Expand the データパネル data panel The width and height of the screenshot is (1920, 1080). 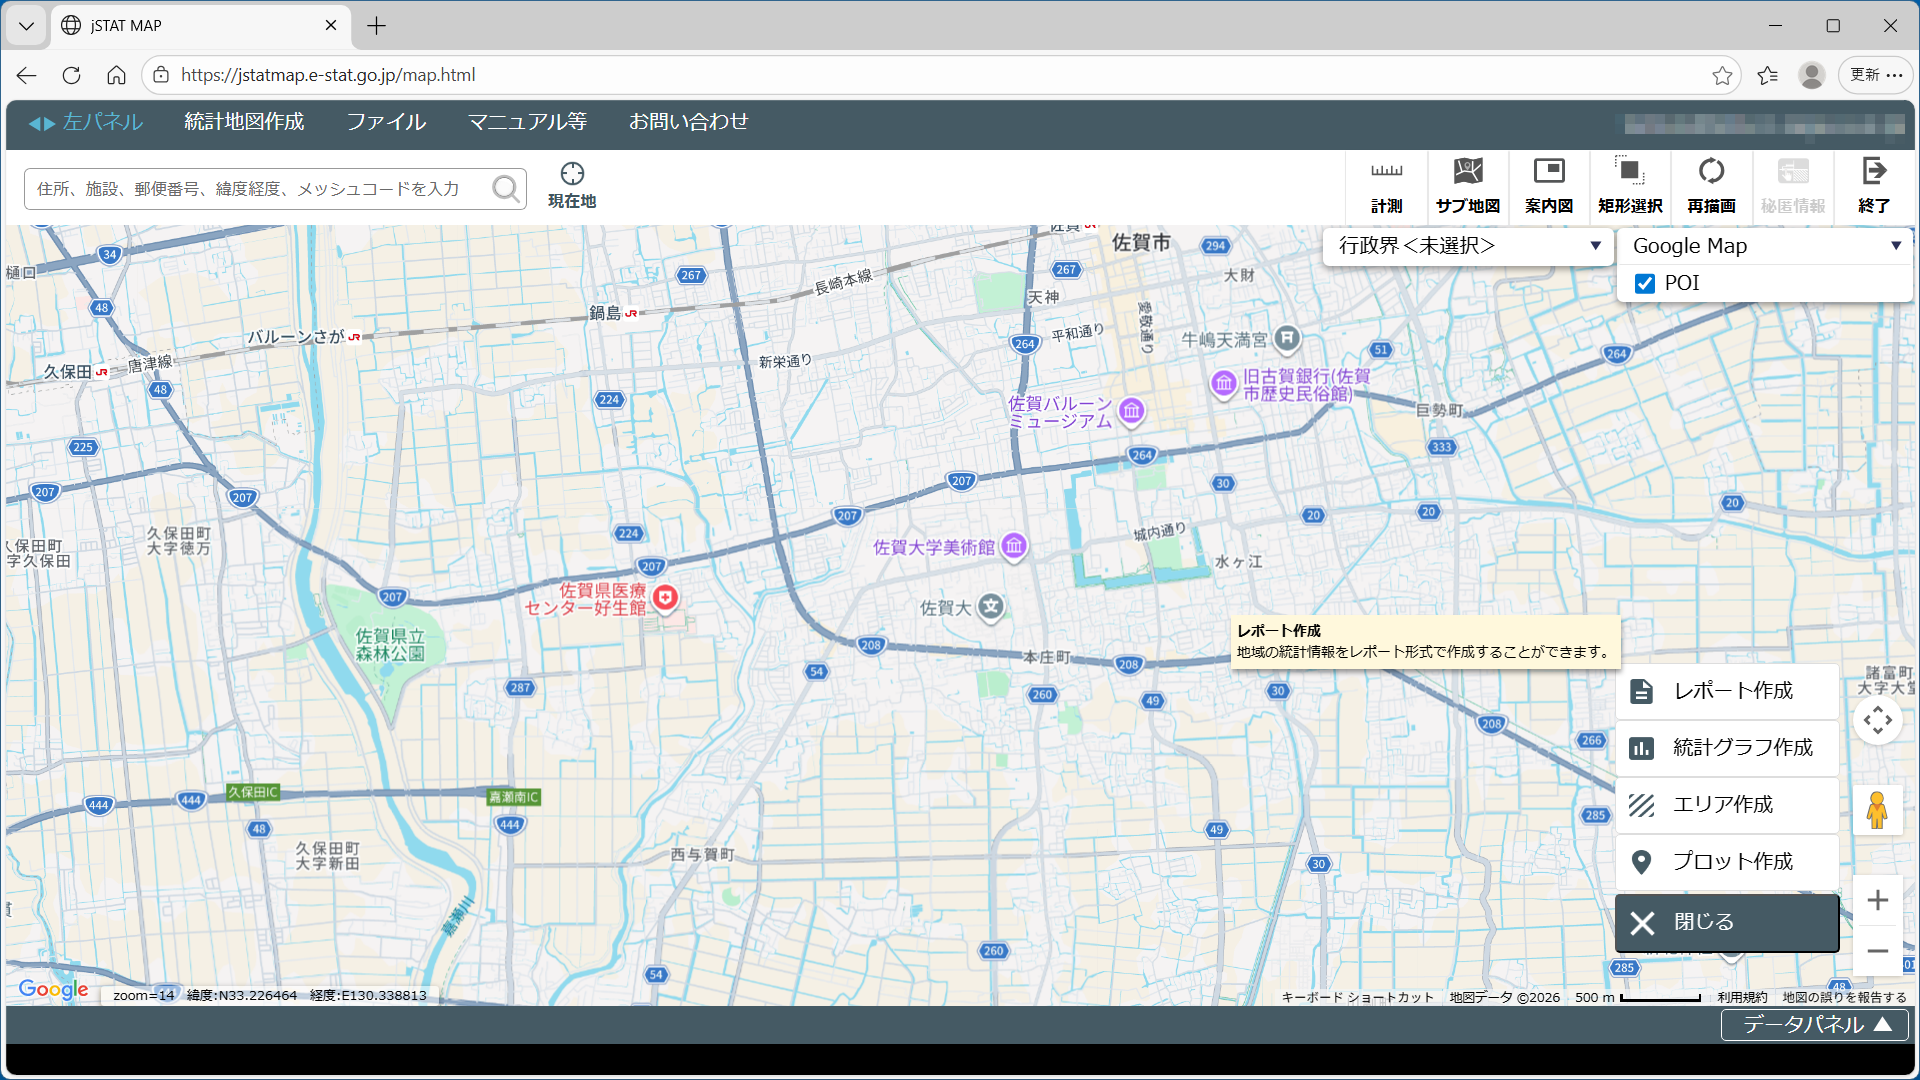tap(1815, 1025)
